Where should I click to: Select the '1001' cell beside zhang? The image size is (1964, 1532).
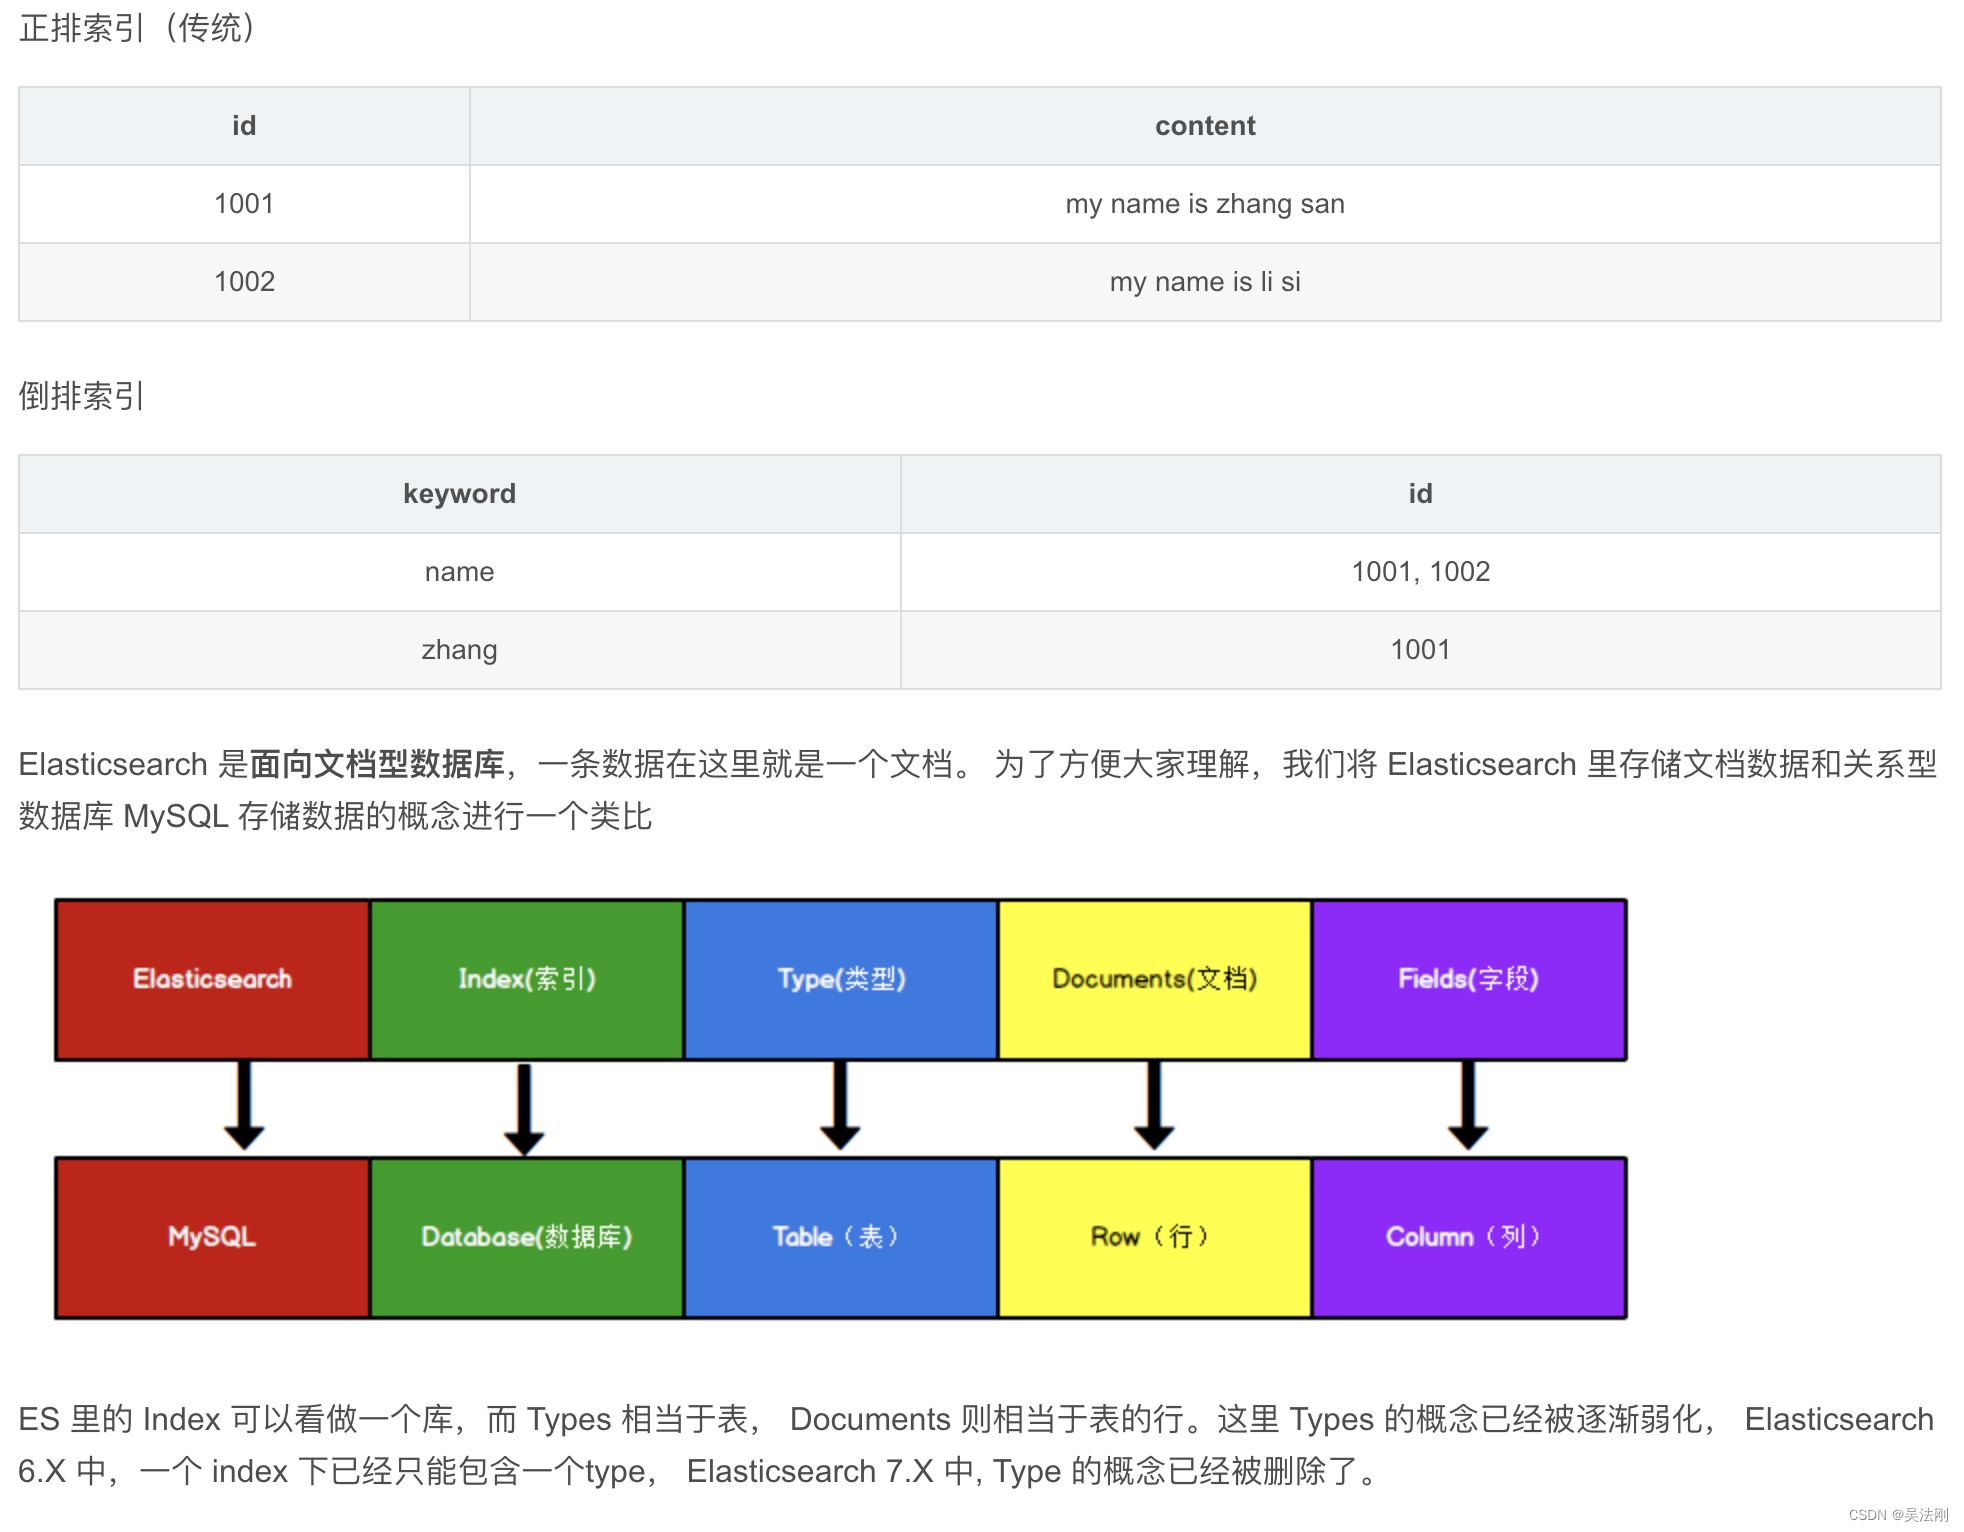point(1420,650)
